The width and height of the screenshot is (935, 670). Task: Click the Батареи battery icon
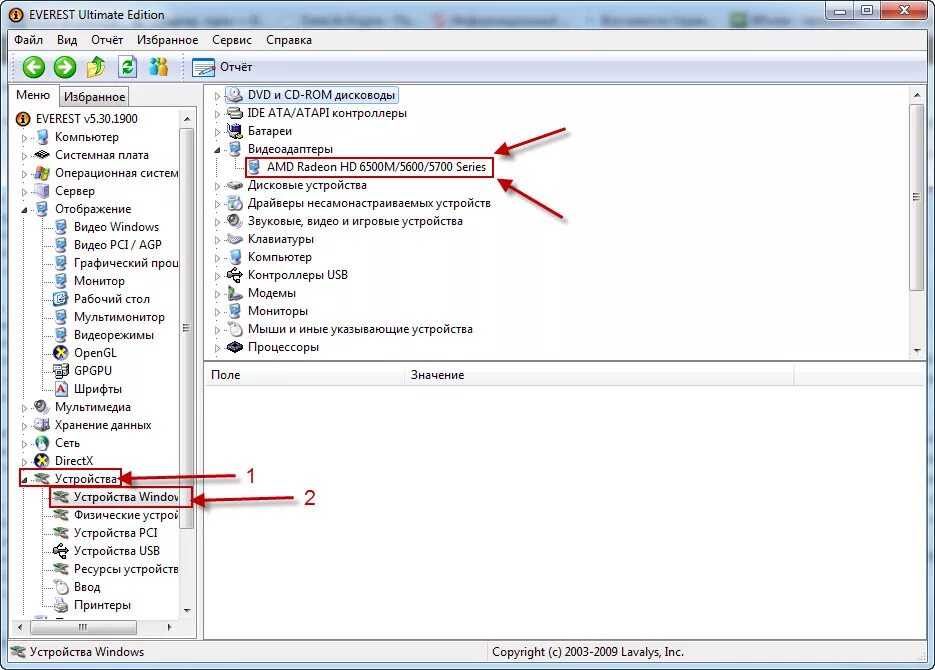coord(235,131)
